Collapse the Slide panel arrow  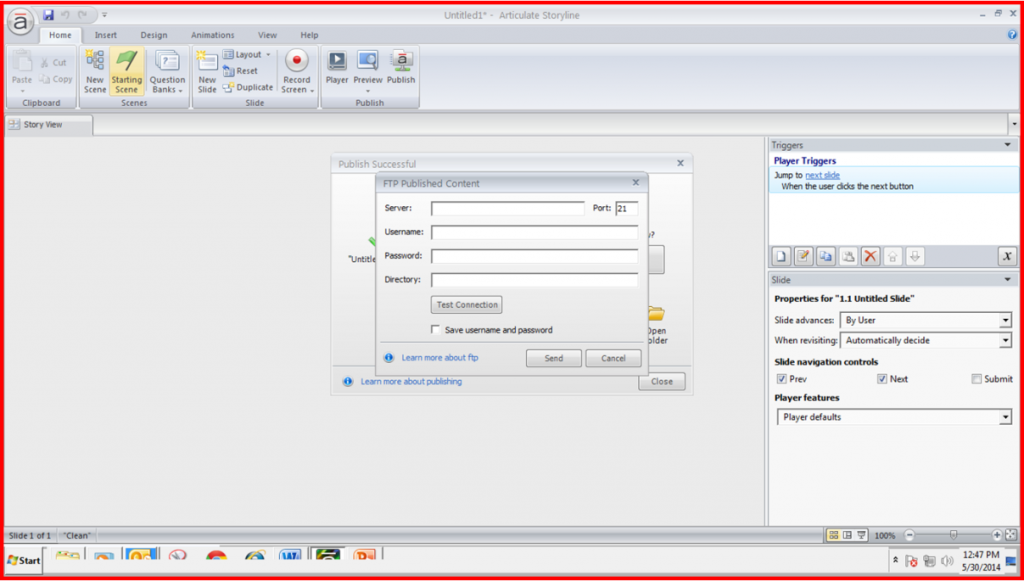click(x=1008, y=279)
